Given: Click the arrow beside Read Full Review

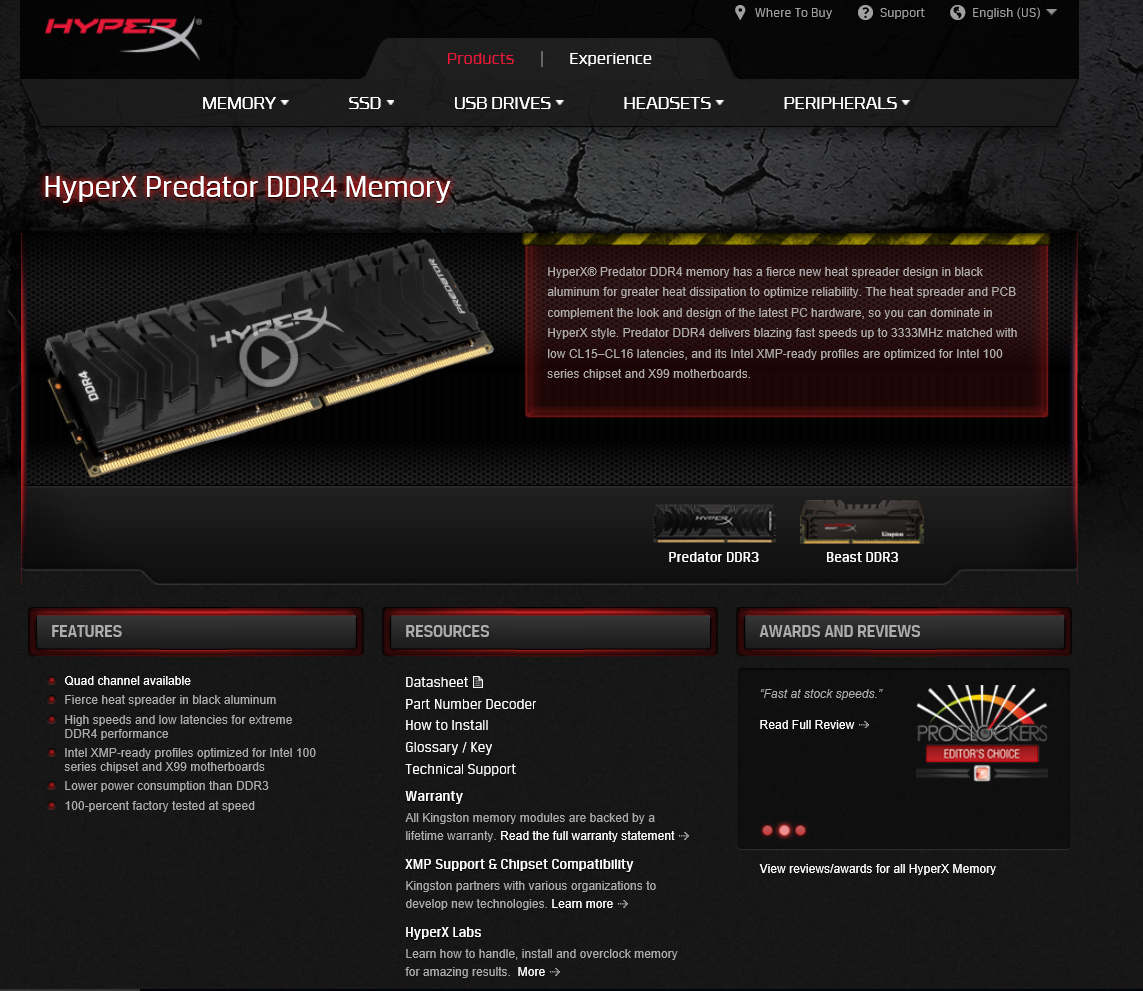Looking at the screenshot, I should (x=864, y=725).
